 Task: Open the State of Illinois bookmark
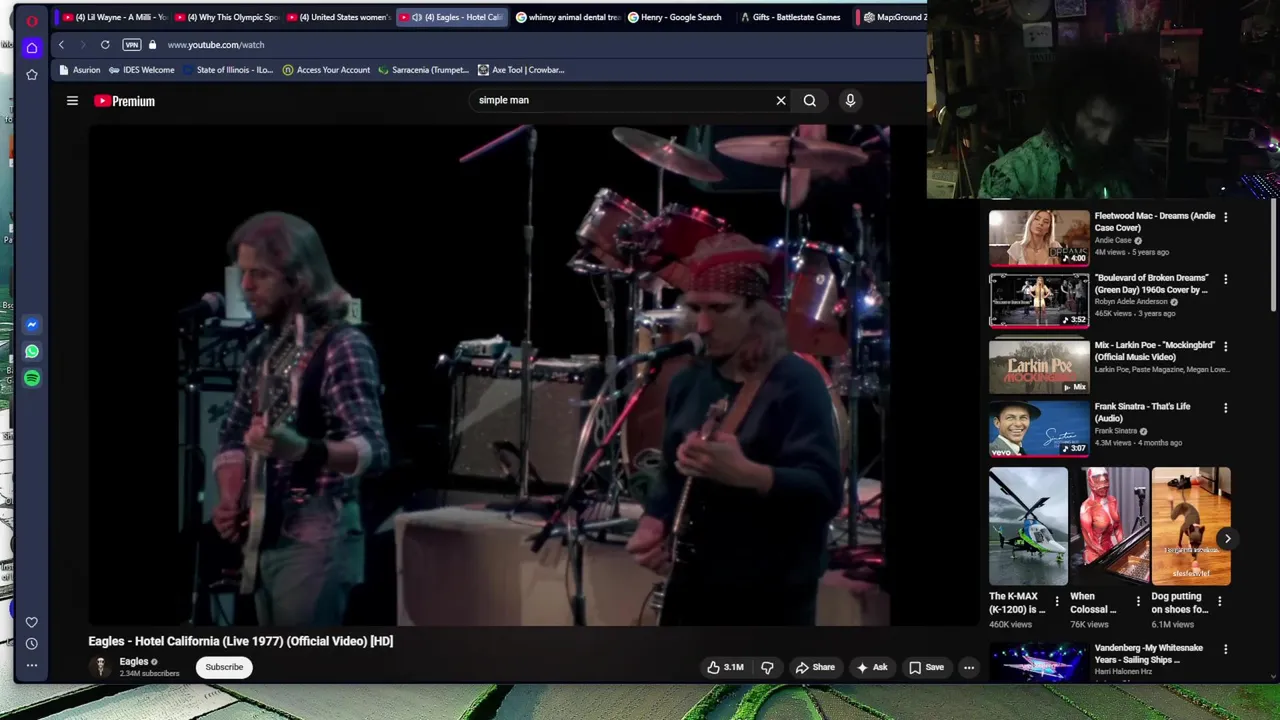tap(227, 70)
